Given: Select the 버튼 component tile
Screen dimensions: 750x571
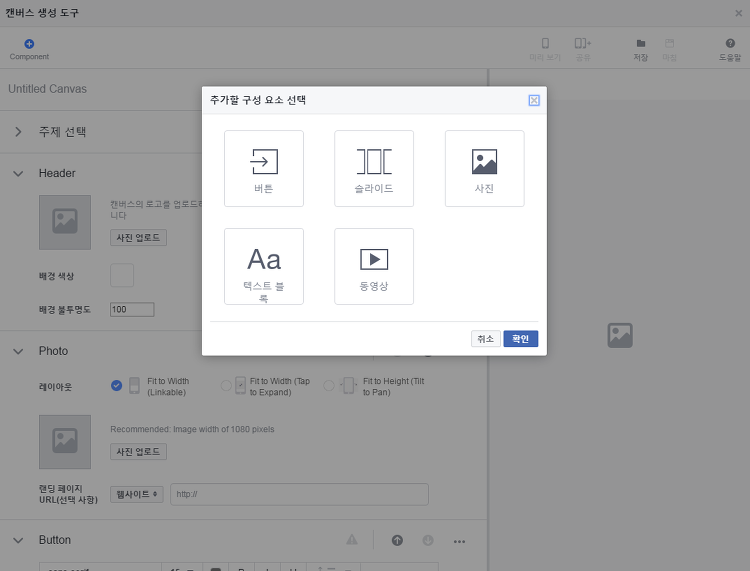Looking at the screenshot, I should (x=264, y=168).
